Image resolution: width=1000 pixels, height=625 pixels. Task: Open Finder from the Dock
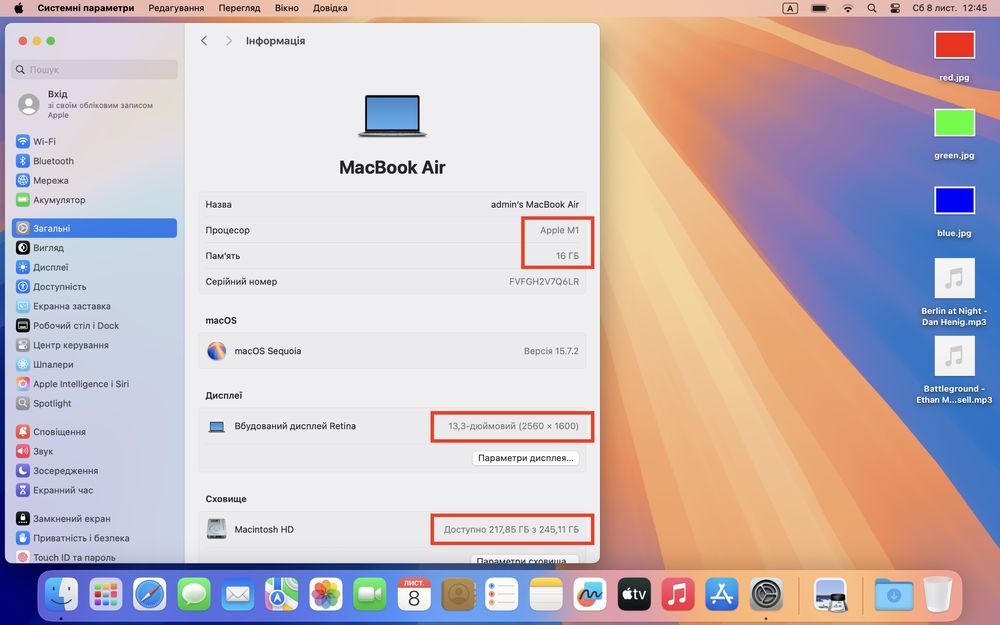[x=61, y=594]
